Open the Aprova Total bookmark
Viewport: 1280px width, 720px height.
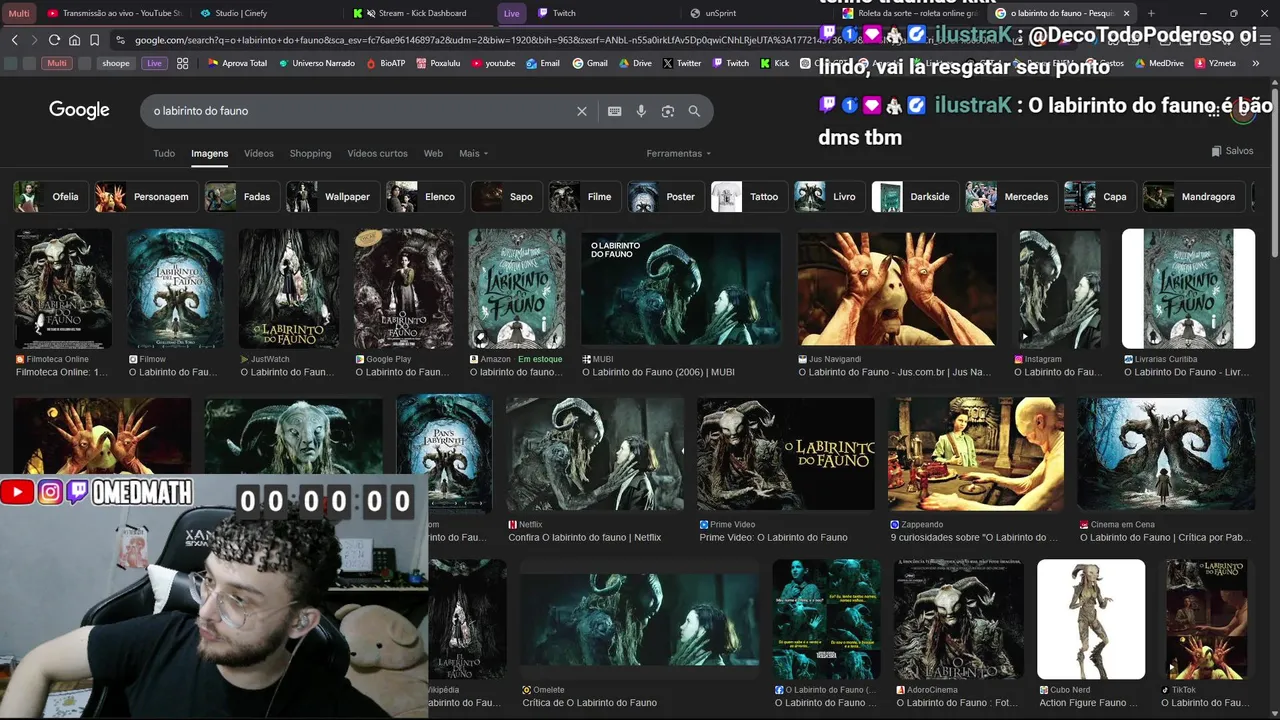tap(237, 63)
